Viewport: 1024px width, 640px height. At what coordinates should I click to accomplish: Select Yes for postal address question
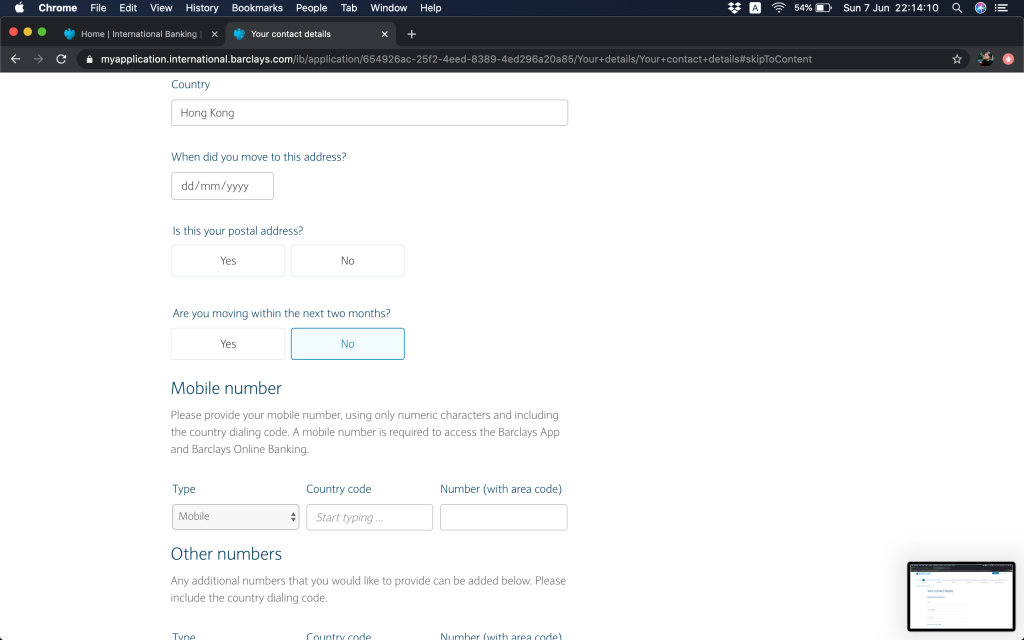(228, 261)
